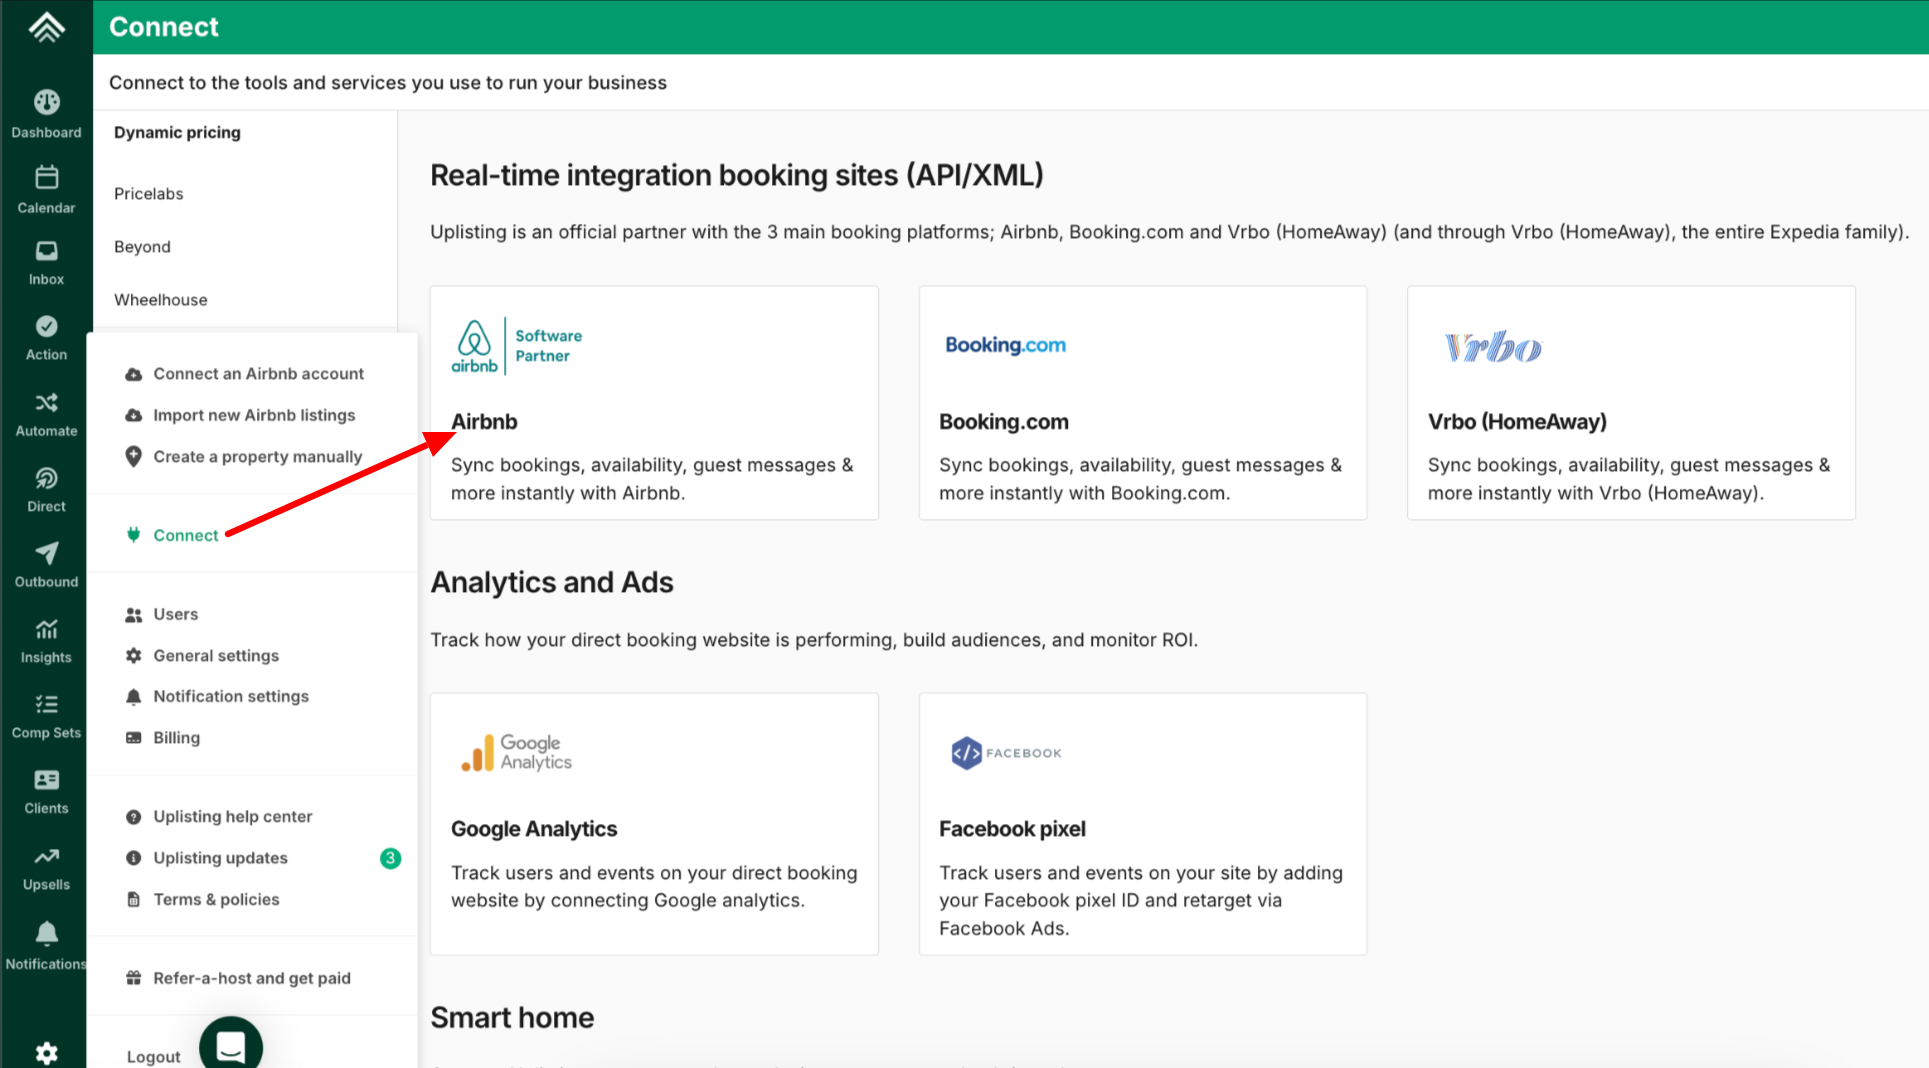
Task: Click the Google Analytics card title
Action: point(534,829)
